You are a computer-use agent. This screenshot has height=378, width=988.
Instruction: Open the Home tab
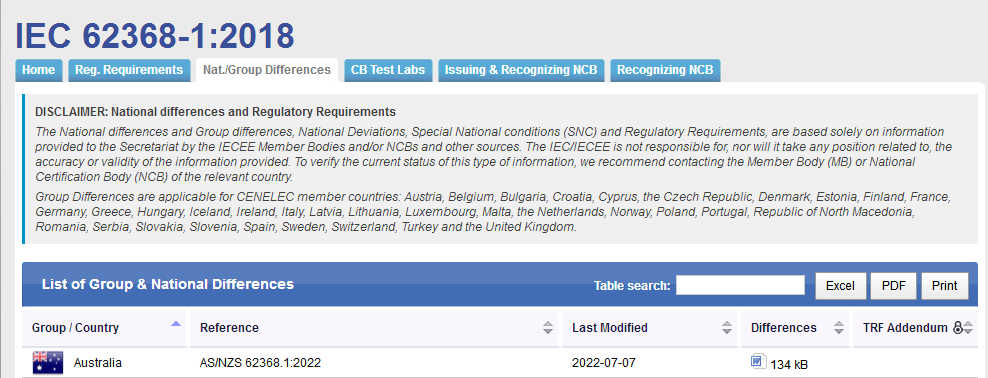(x=38, y=71)
